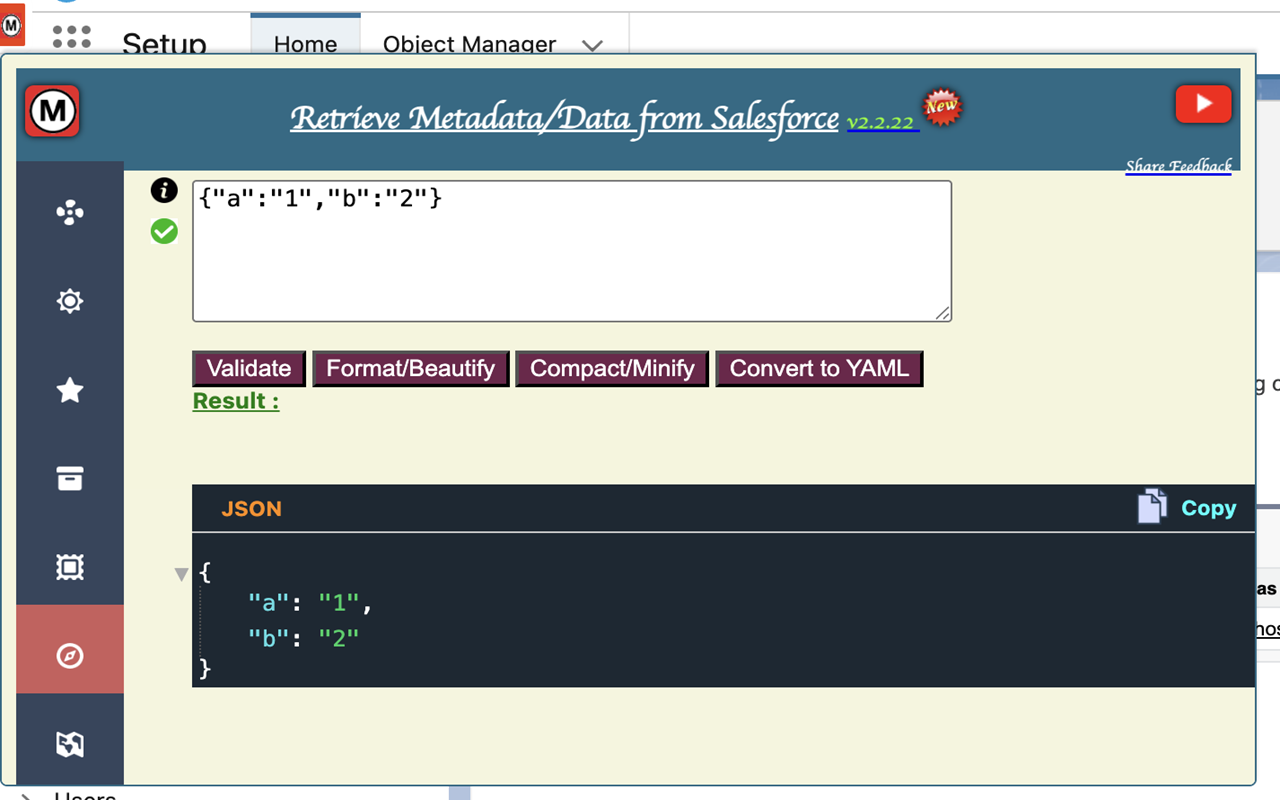Image resolution: width=1280 pixels, height=800 pixels.
Task: Open the Salesforce App Launcher dots
Action: 71,37
